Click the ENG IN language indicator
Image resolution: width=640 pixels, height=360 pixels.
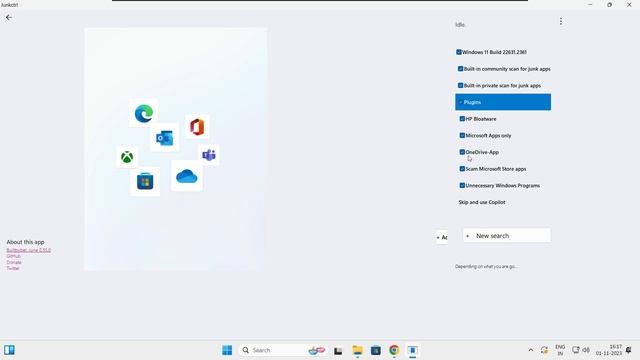click(560, 350)
